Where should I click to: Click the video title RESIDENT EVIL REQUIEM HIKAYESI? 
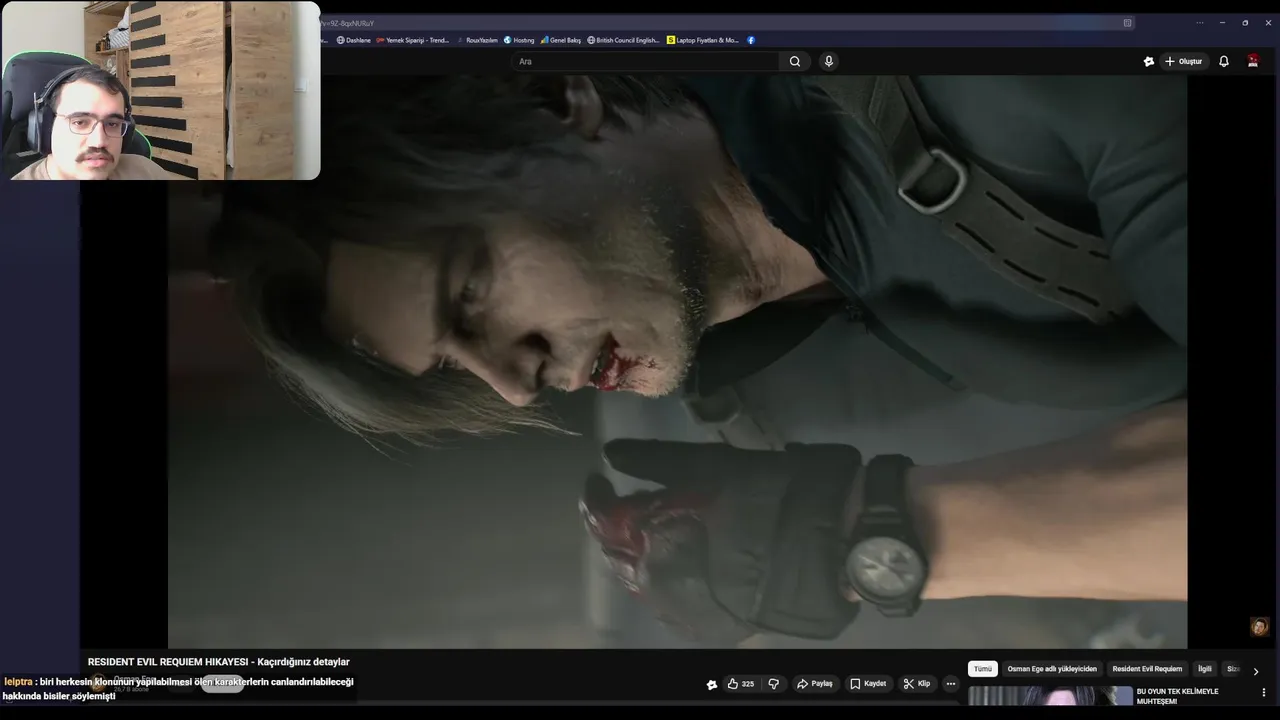click(x=218, y=662)
